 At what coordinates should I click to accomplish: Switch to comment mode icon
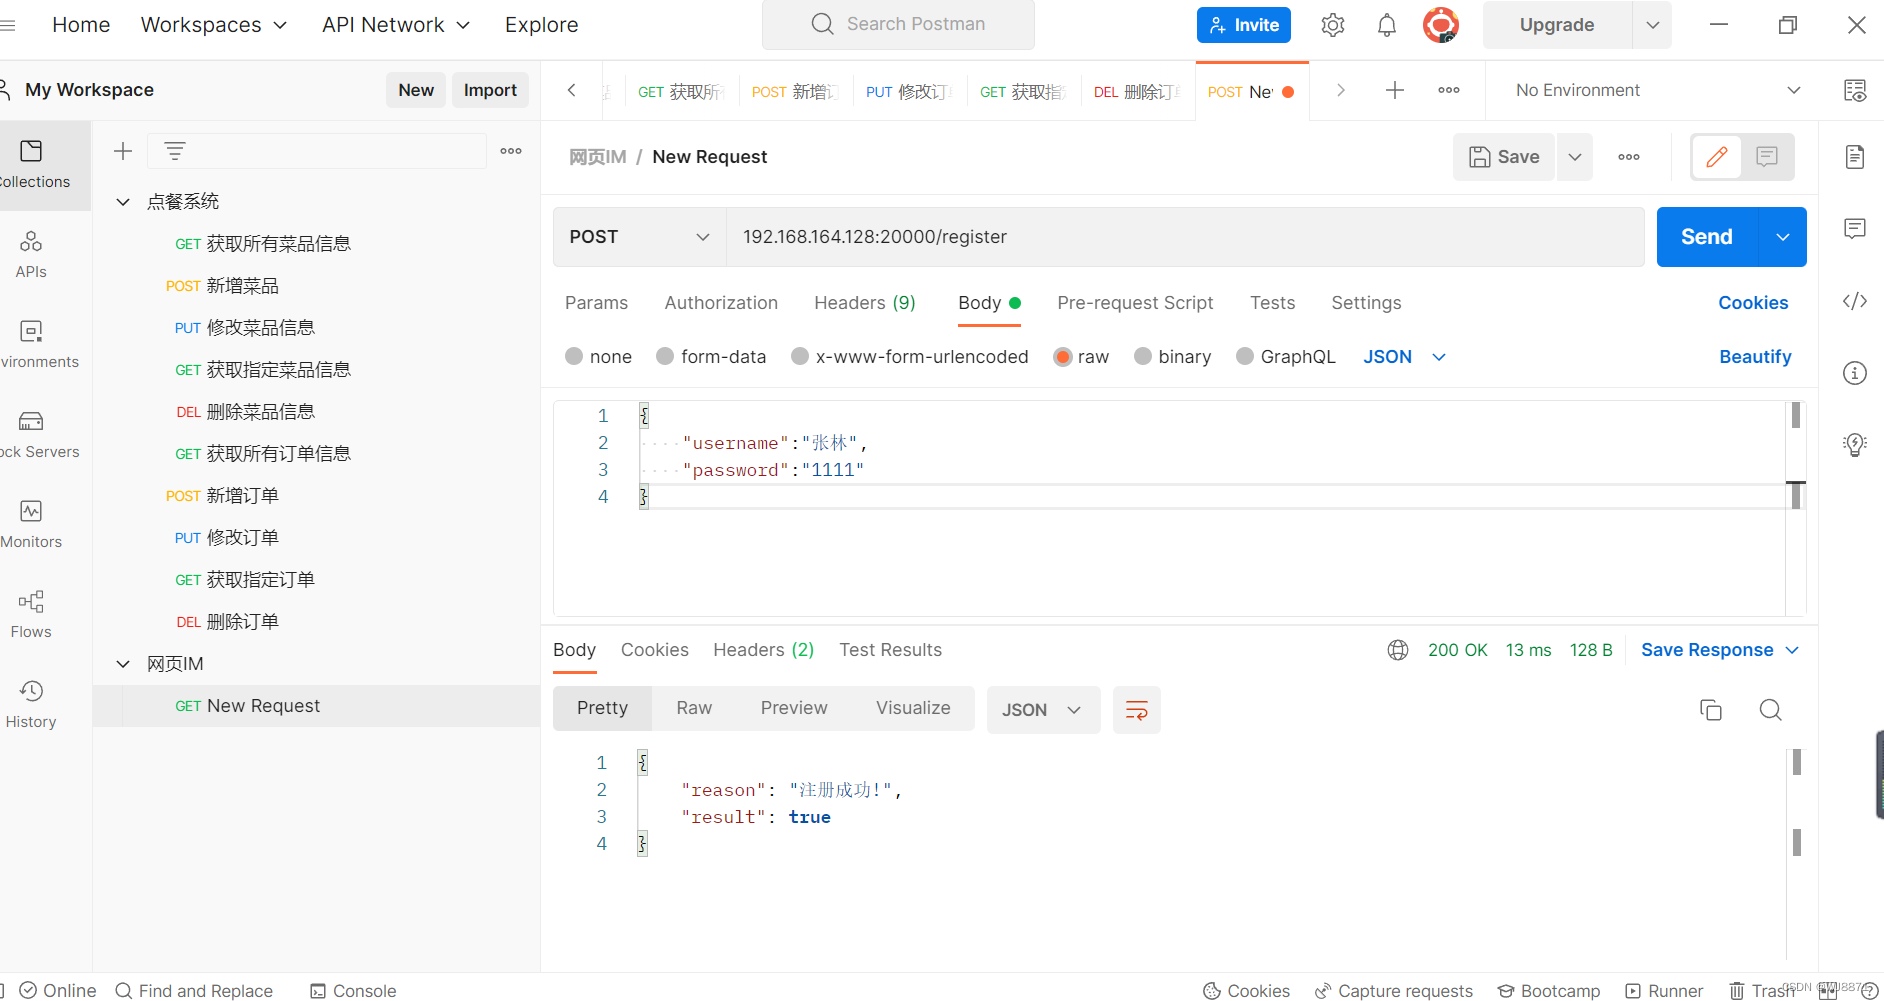click(1767, 157)
